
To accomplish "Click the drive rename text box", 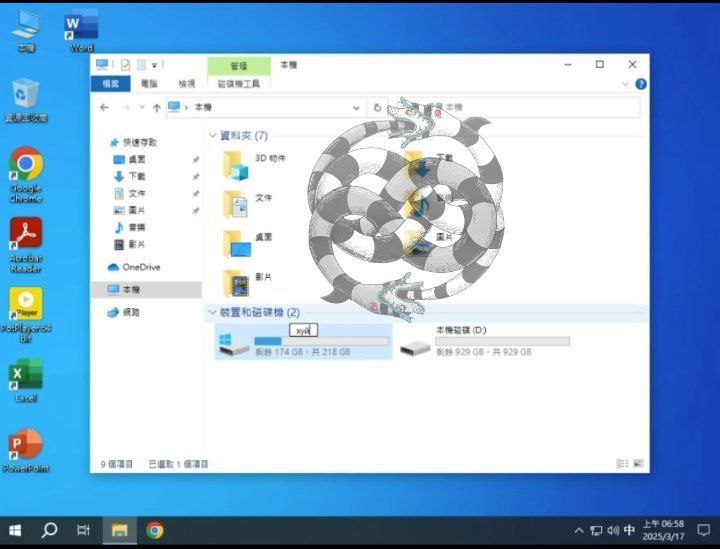I will coord(304,330).
